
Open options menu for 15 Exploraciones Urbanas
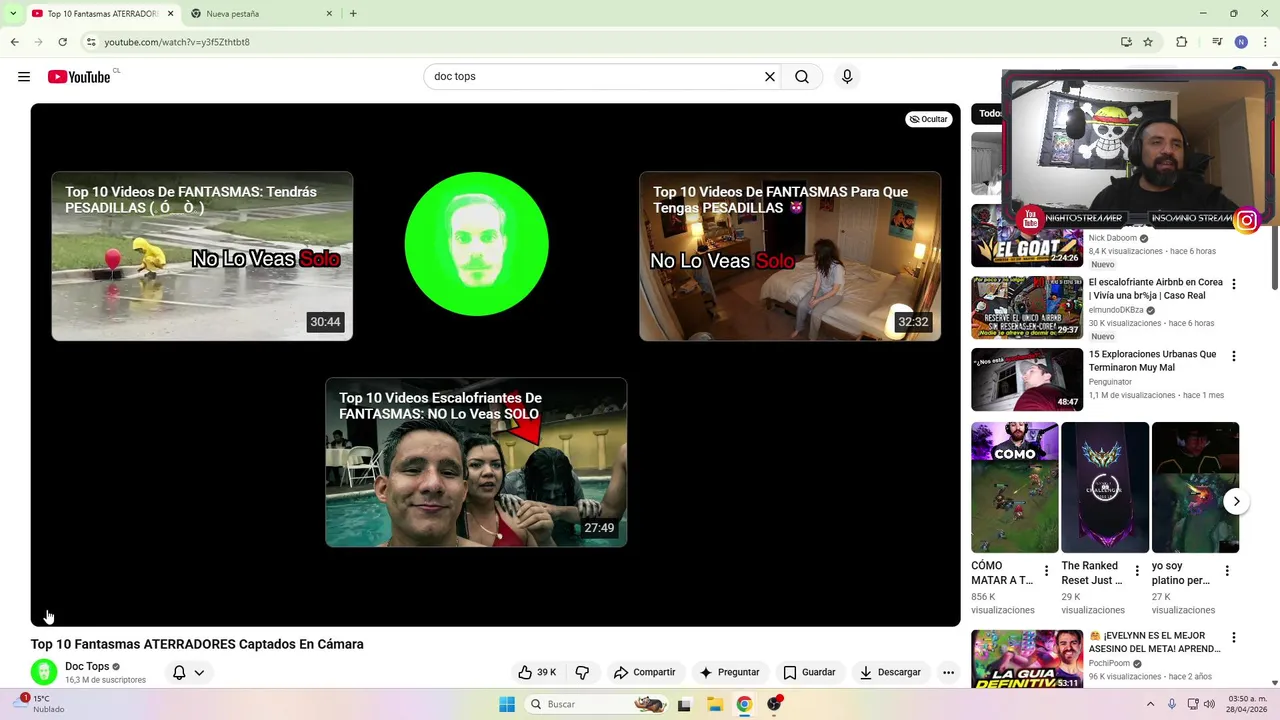click(x=1233, y=357)
